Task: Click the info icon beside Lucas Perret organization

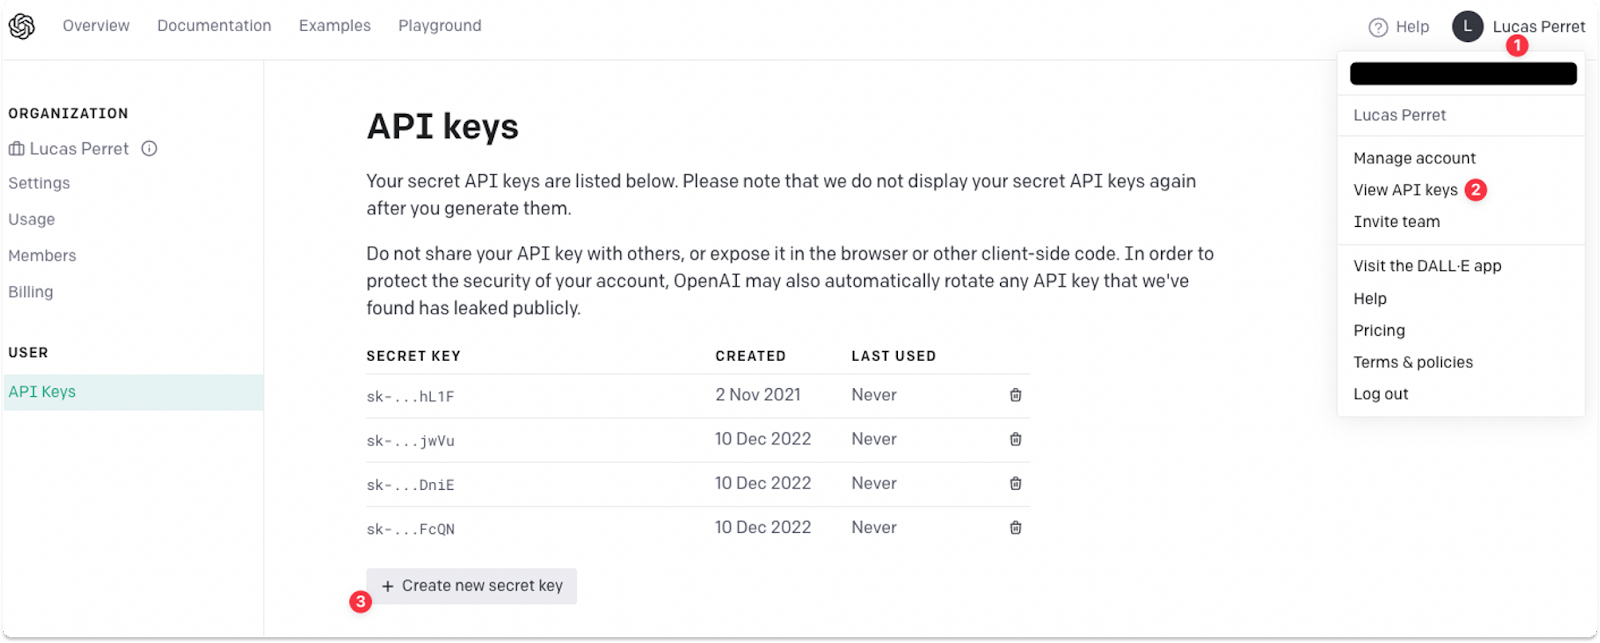Action: 149,149
